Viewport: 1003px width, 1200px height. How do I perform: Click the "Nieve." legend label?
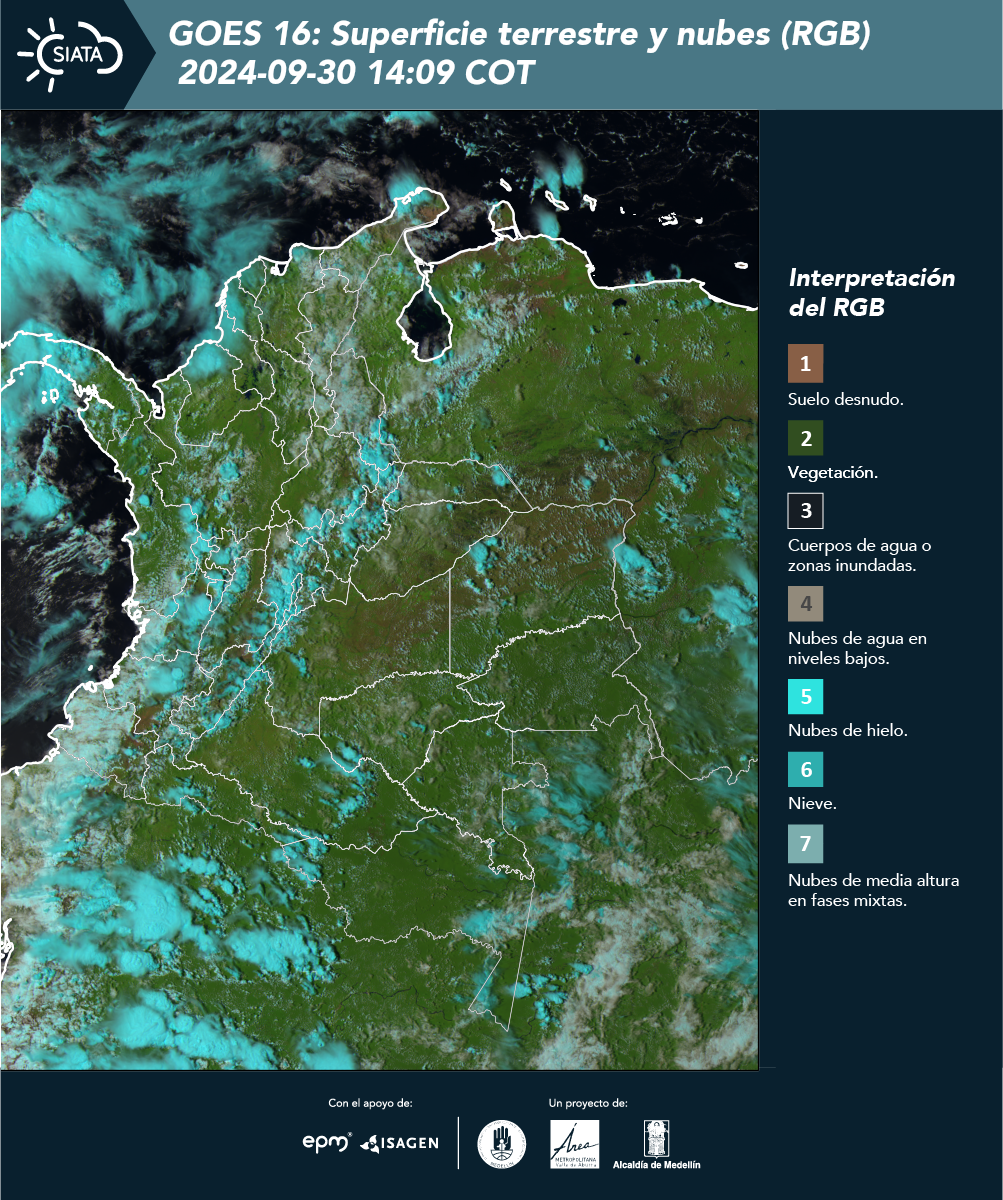[x=812, y=805]
